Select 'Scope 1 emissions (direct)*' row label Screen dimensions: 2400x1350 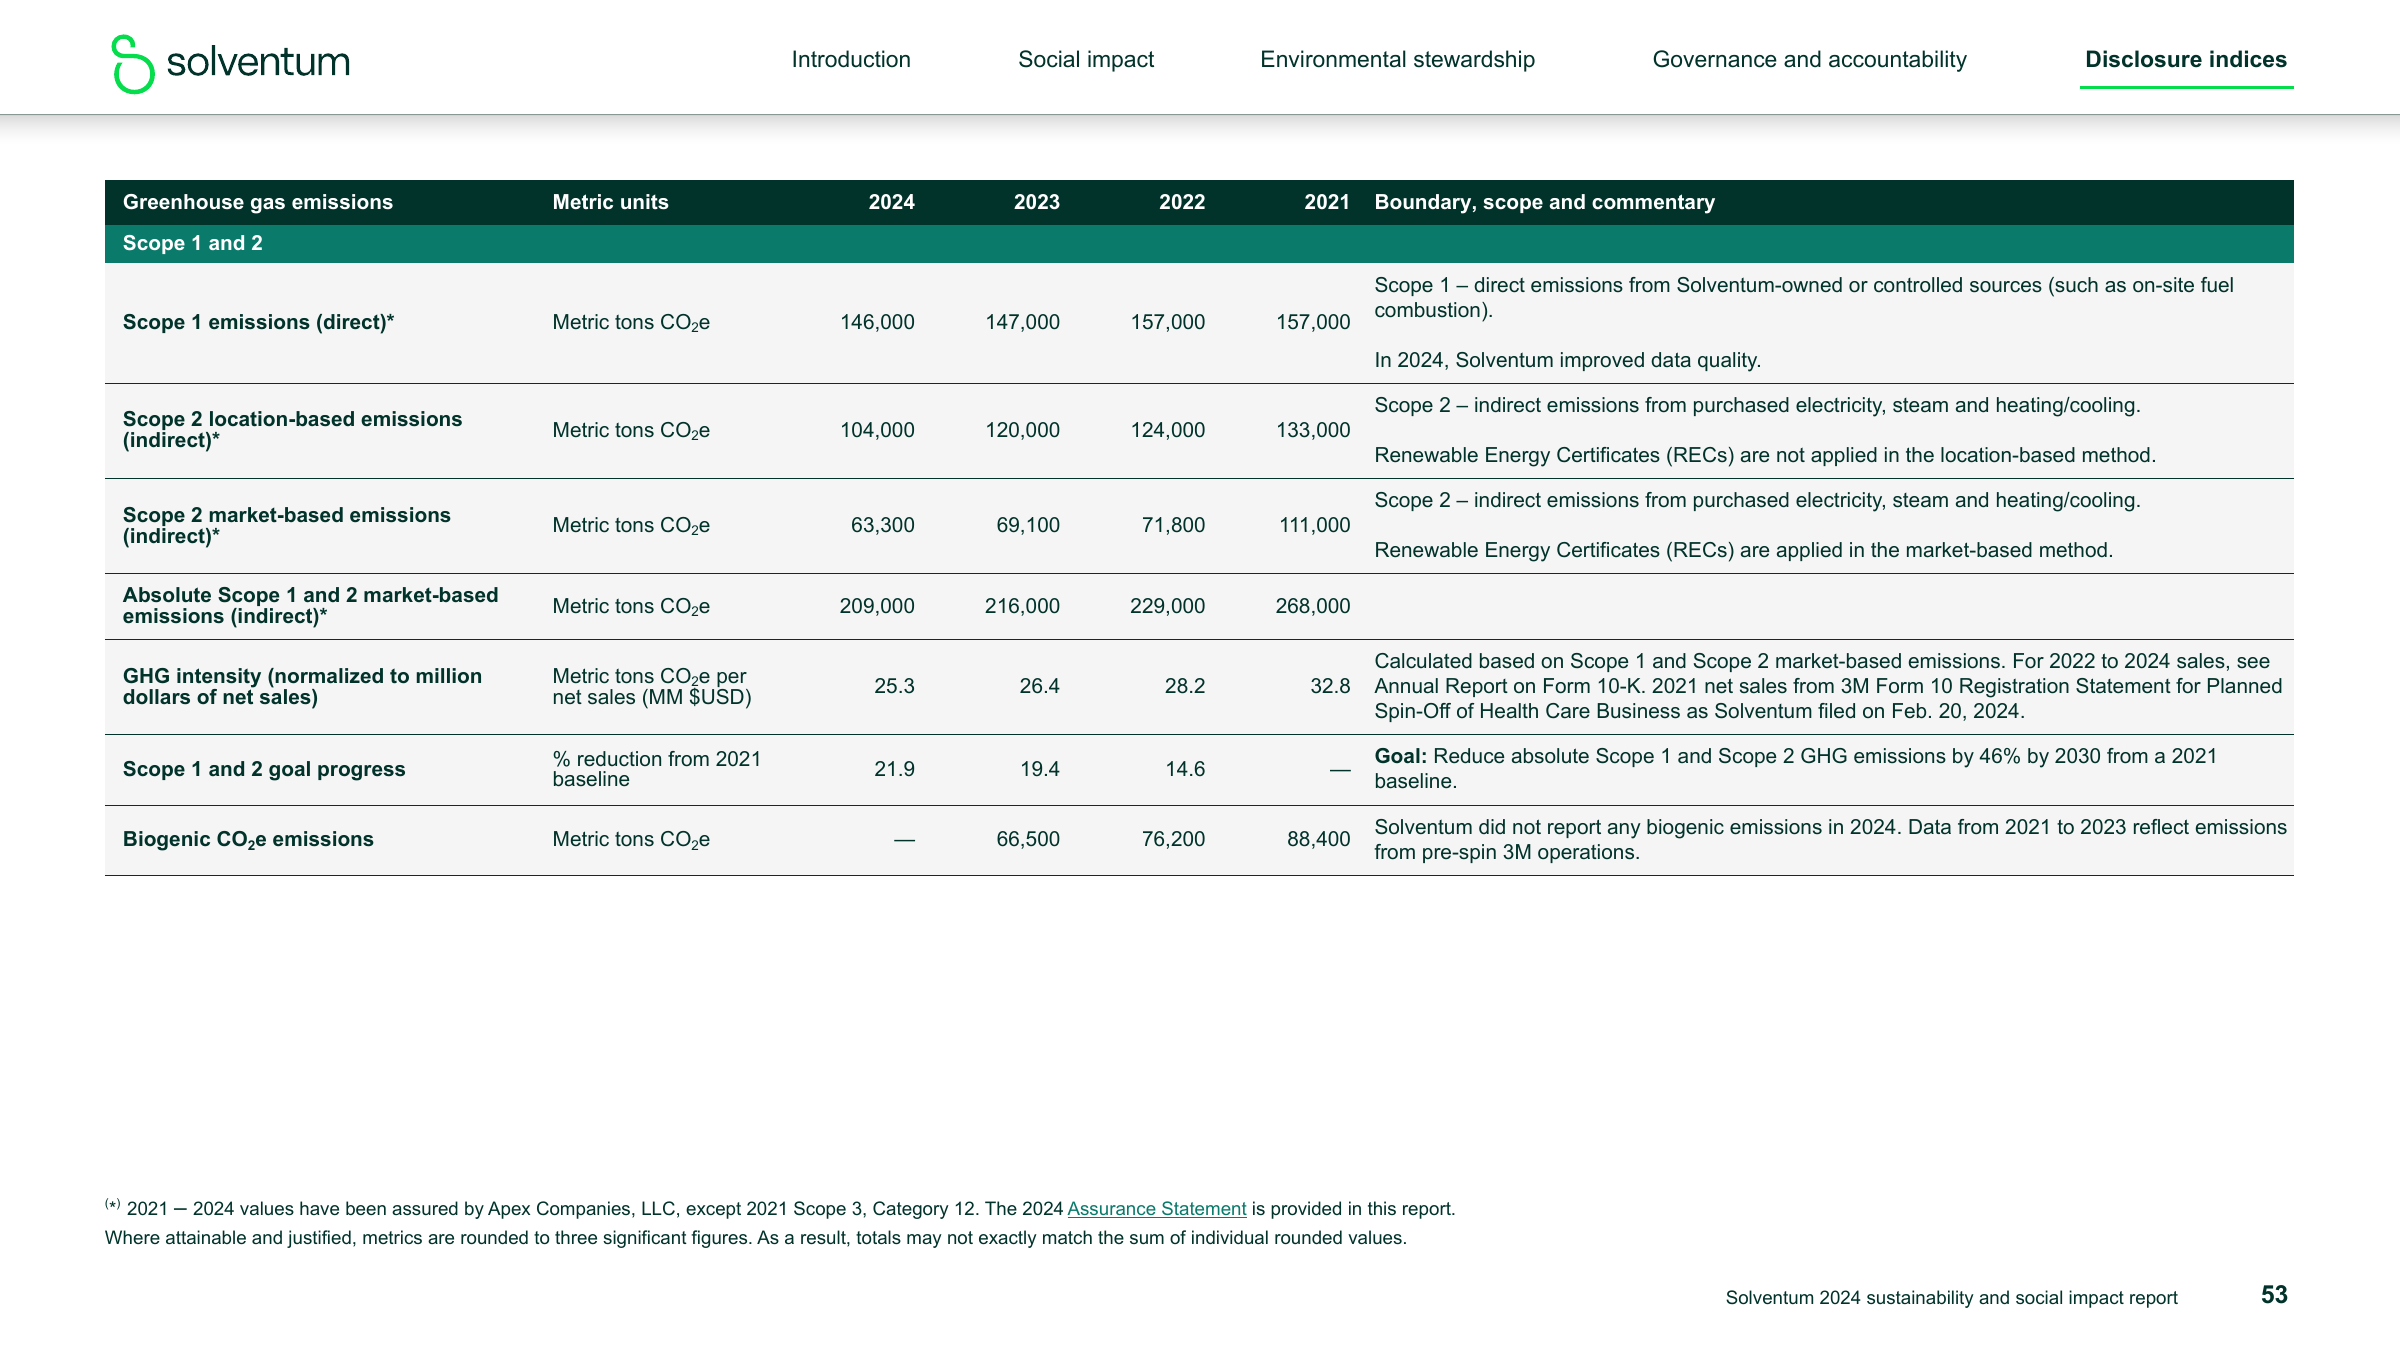click(258, 322)
